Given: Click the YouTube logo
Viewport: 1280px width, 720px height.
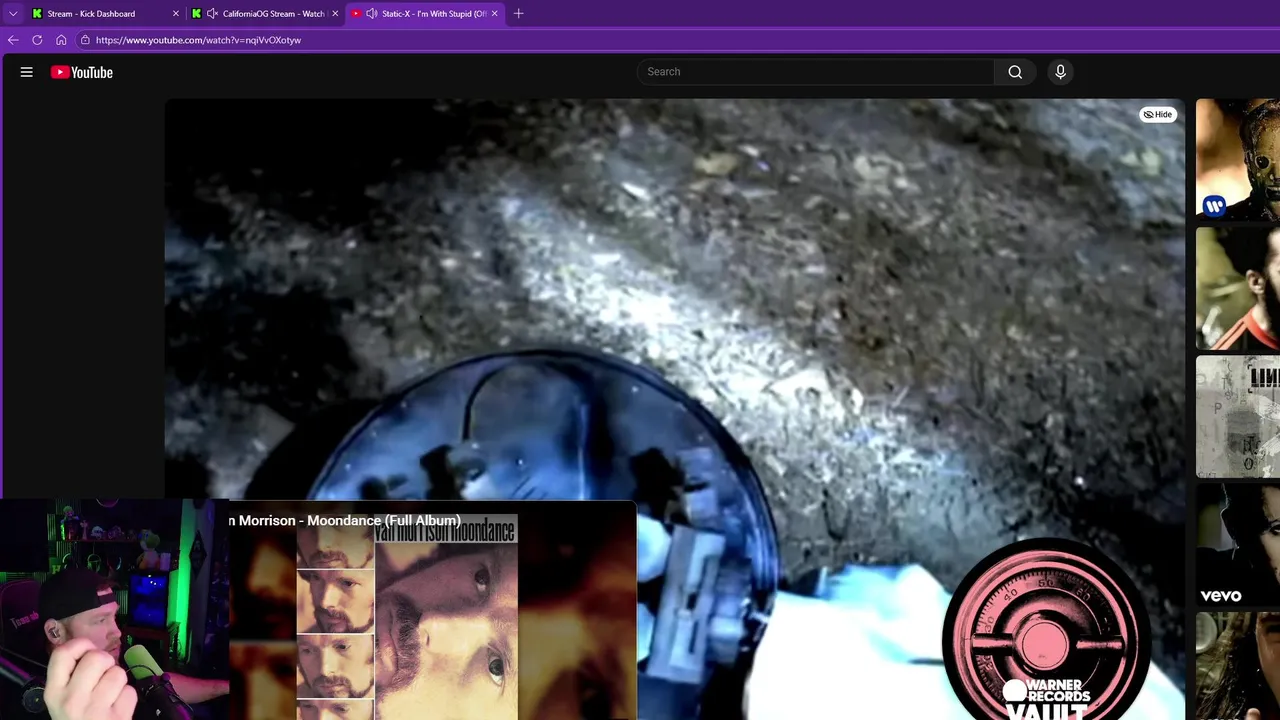Looking at the screenshot, I should point(82,72).
